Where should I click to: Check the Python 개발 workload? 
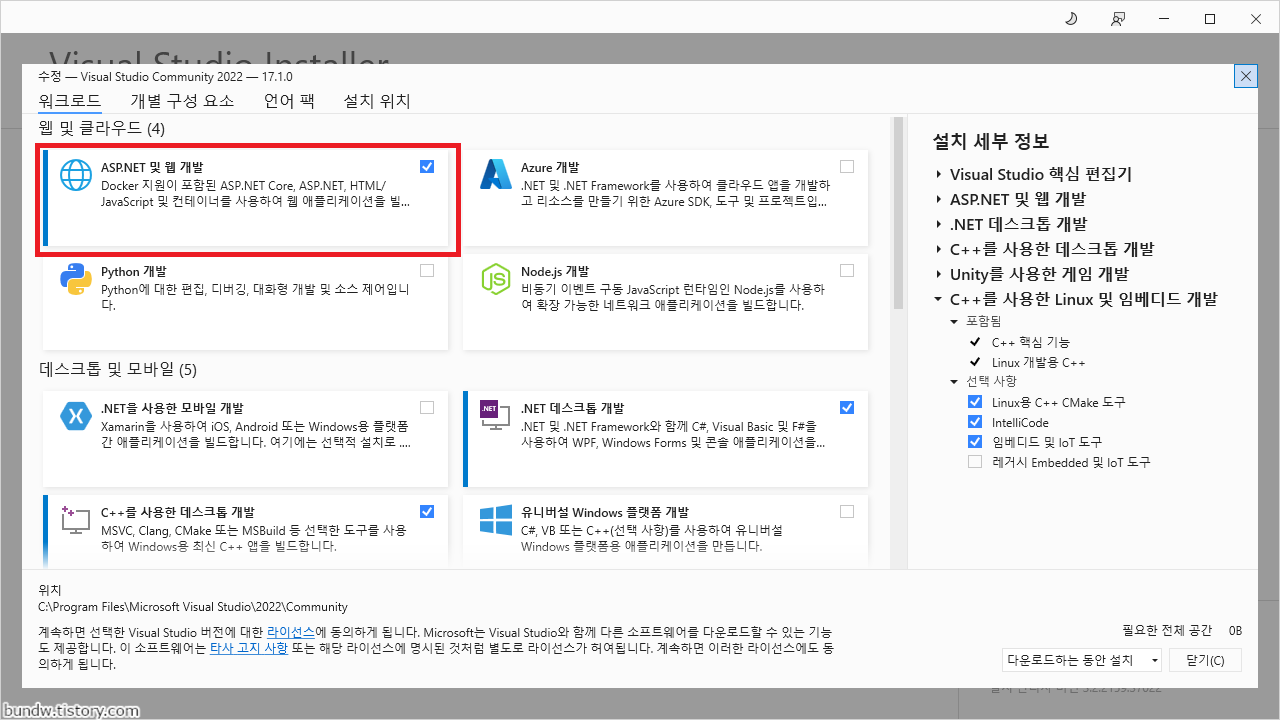coord(427,271)
